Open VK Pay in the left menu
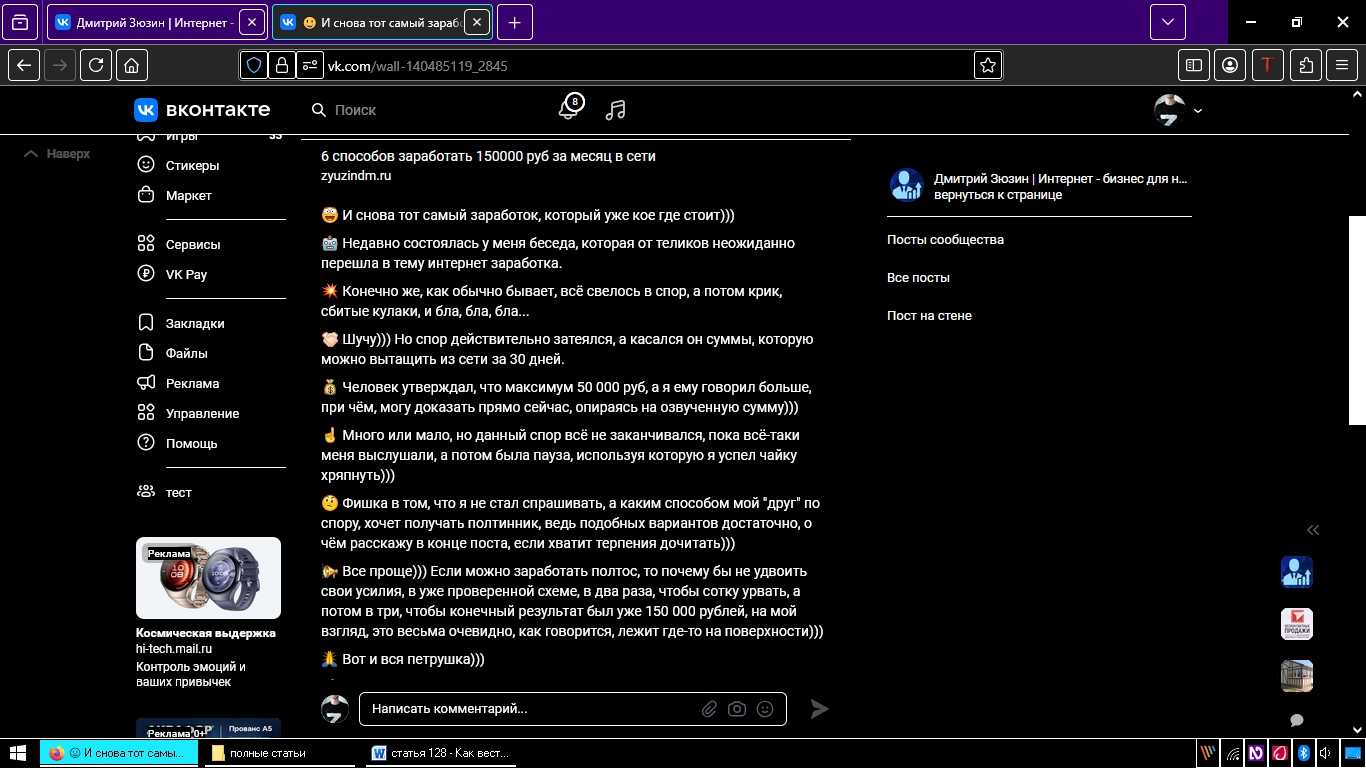Screen dimensions: 1366x768 tap(186, 274)
